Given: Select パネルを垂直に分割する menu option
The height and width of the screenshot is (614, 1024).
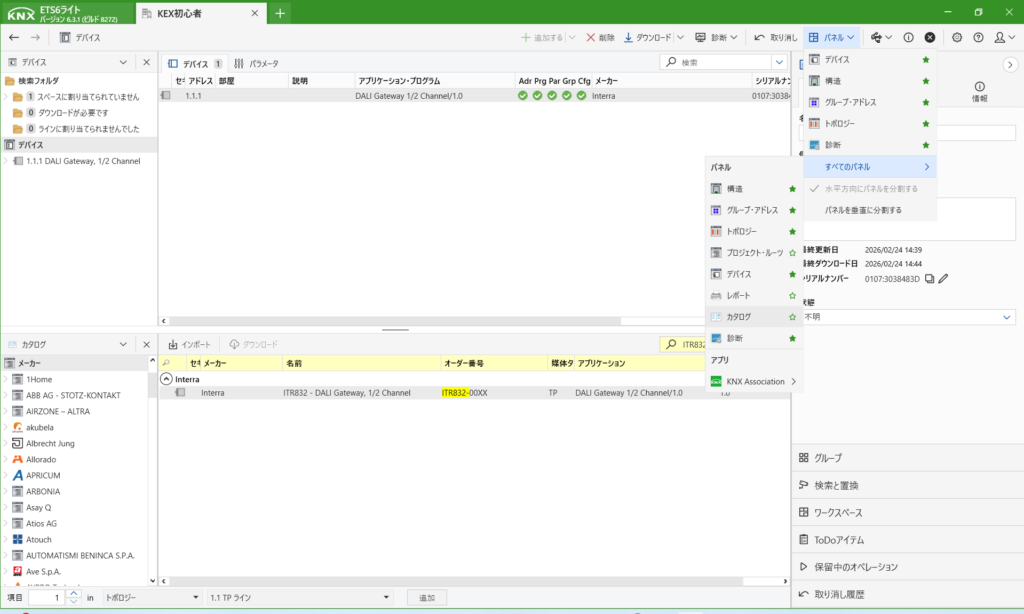Looking at the screenshot, I should point(862,210).
